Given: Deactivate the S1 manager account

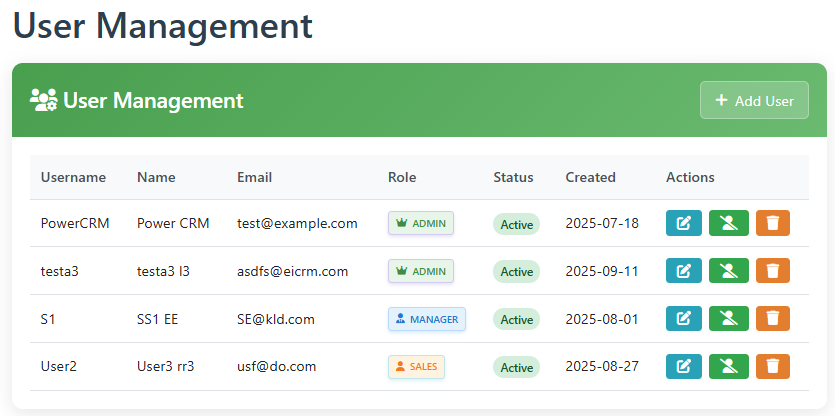Looking at the screenshot, I should tap(729, 319).
